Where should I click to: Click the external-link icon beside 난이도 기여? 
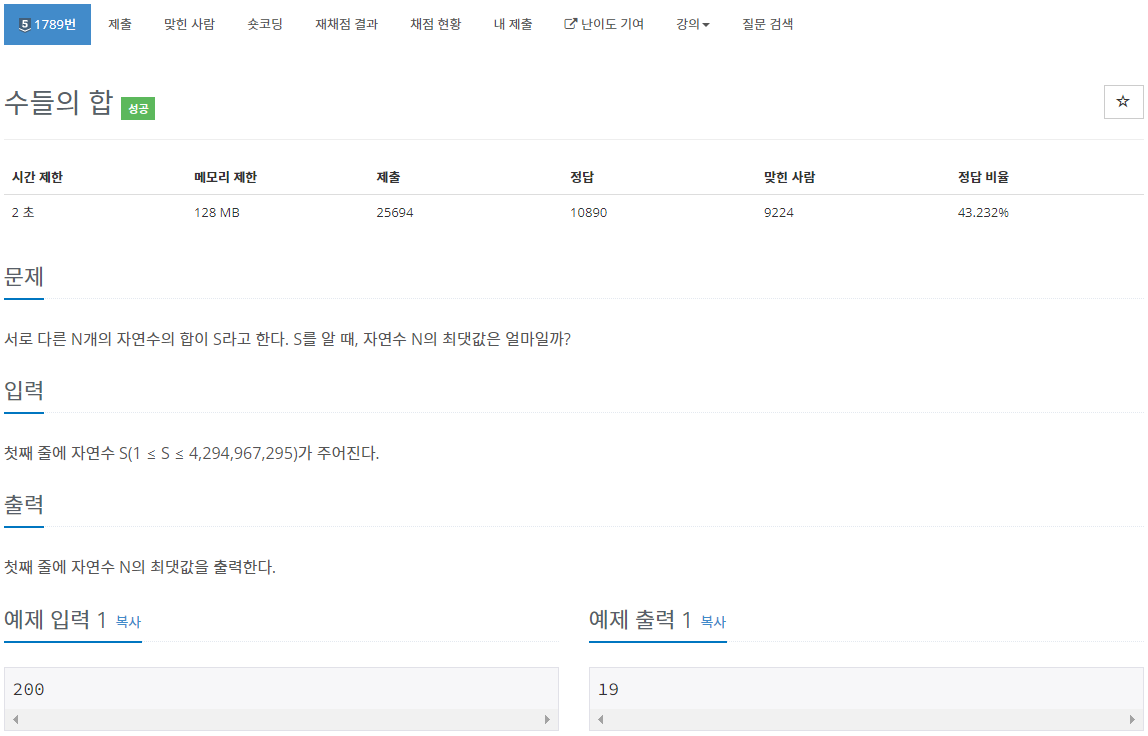(570, 24)
